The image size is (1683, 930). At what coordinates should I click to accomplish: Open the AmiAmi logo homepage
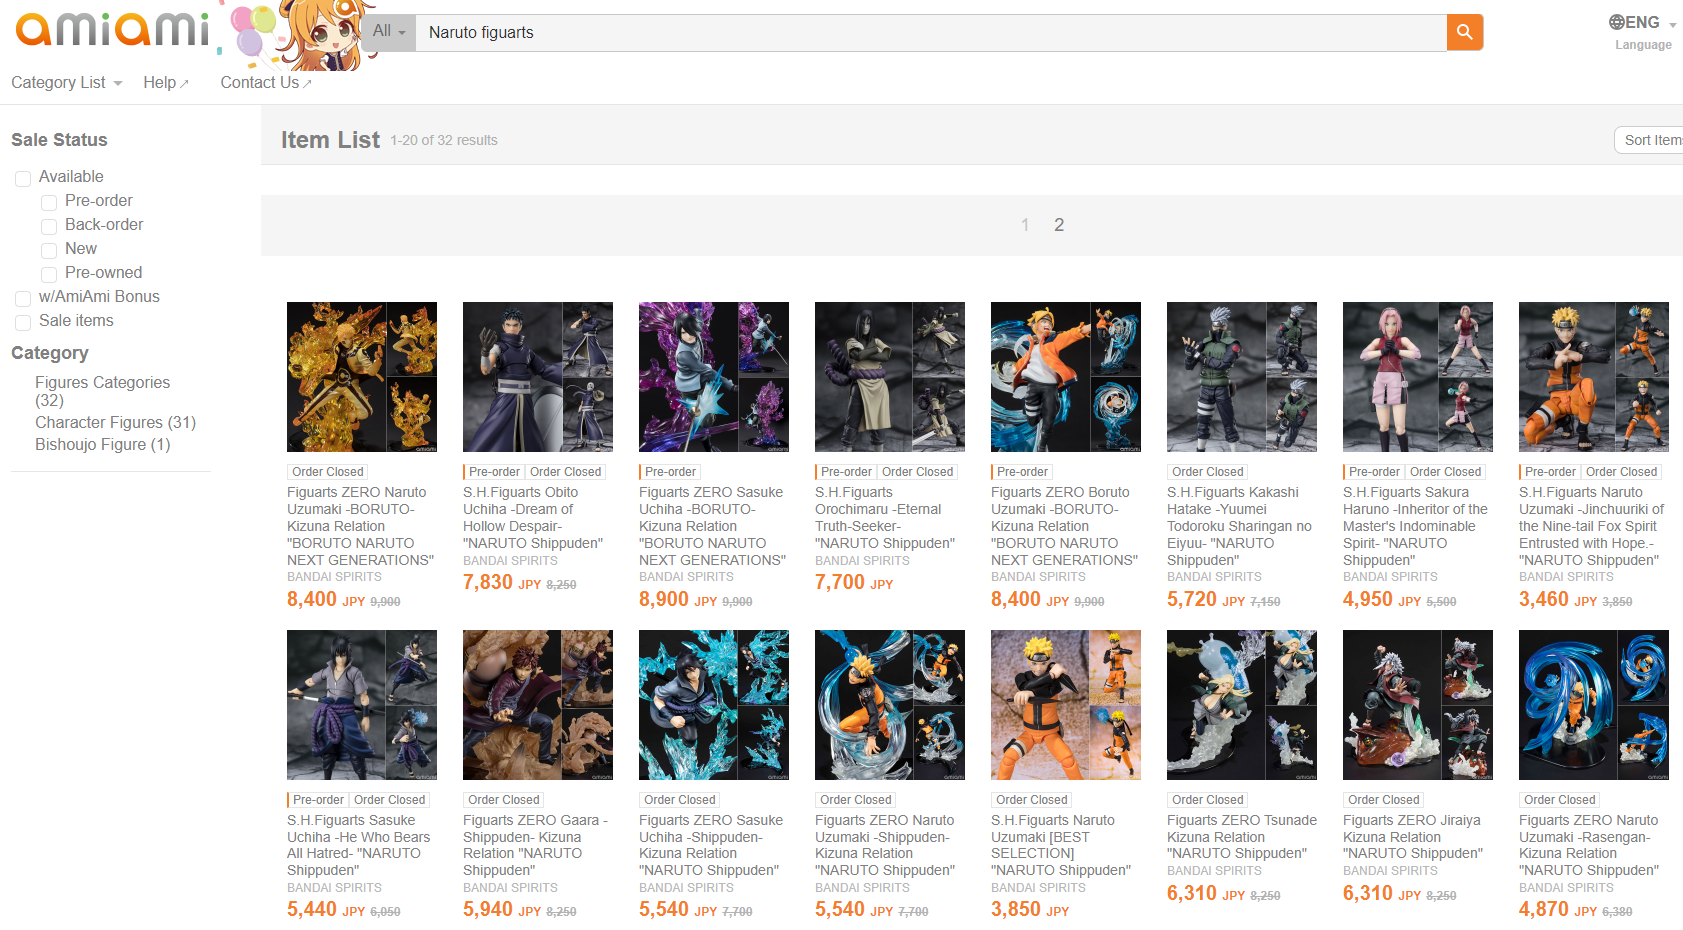(113, 30)
